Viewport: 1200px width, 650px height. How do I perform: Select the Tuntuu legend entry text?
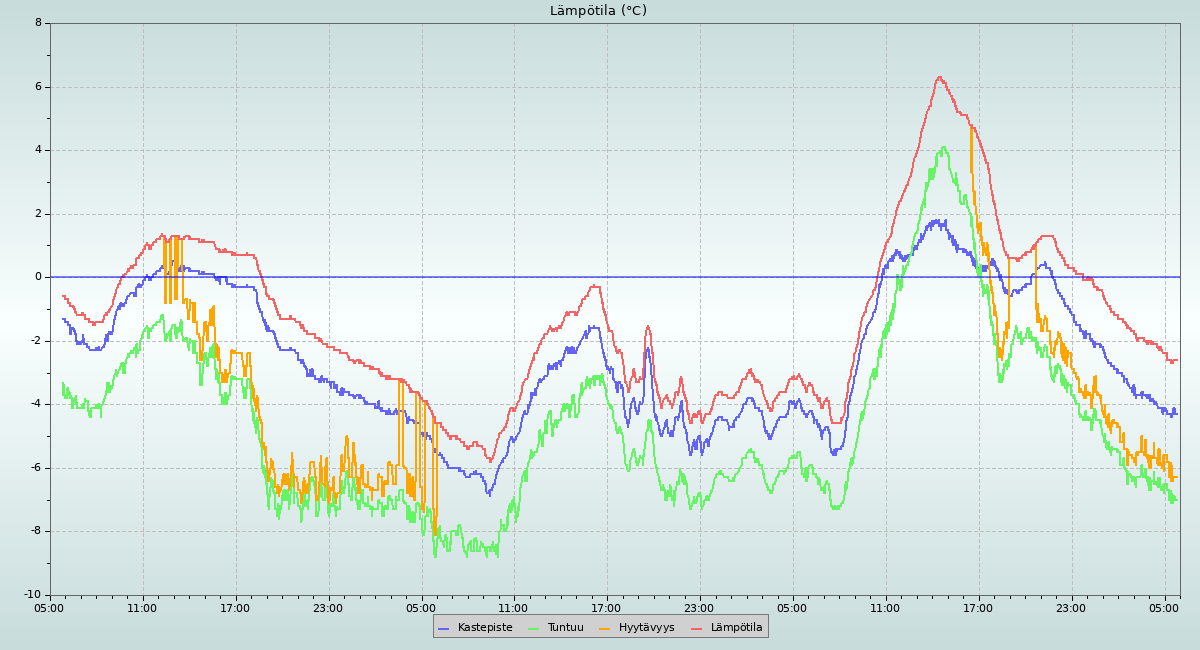point(565,628)
